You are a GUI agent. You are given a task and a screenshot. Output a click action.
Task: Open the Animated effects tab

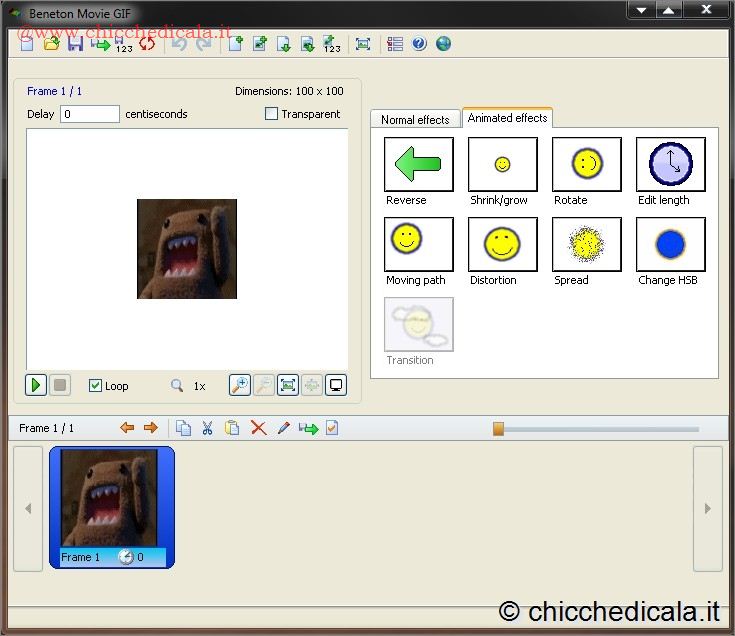click(x=507, y=118)
